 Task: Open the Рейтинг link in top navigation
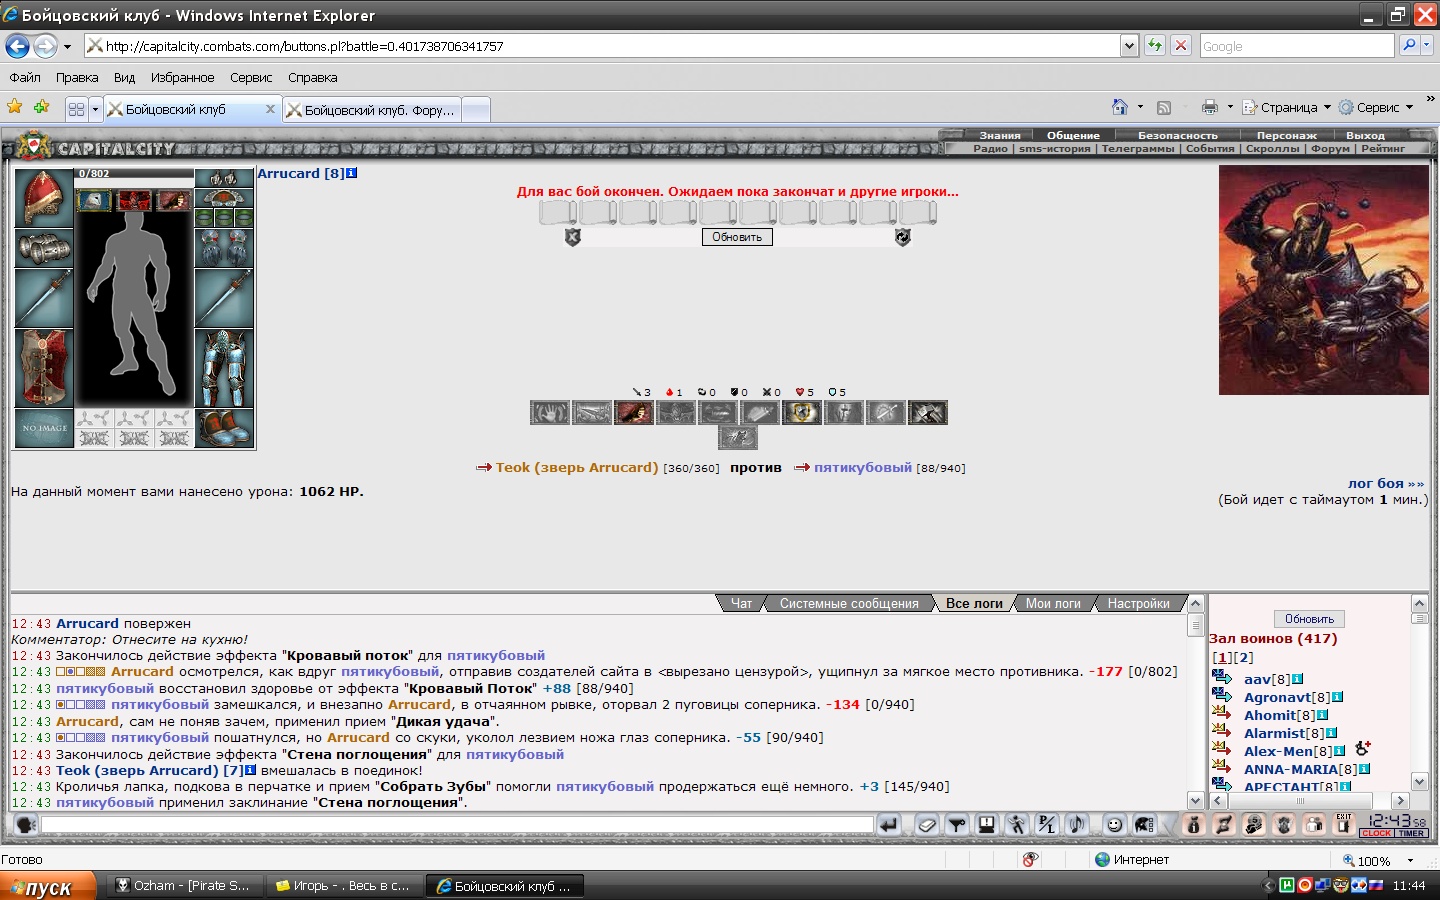click(x=1383, y=148)
